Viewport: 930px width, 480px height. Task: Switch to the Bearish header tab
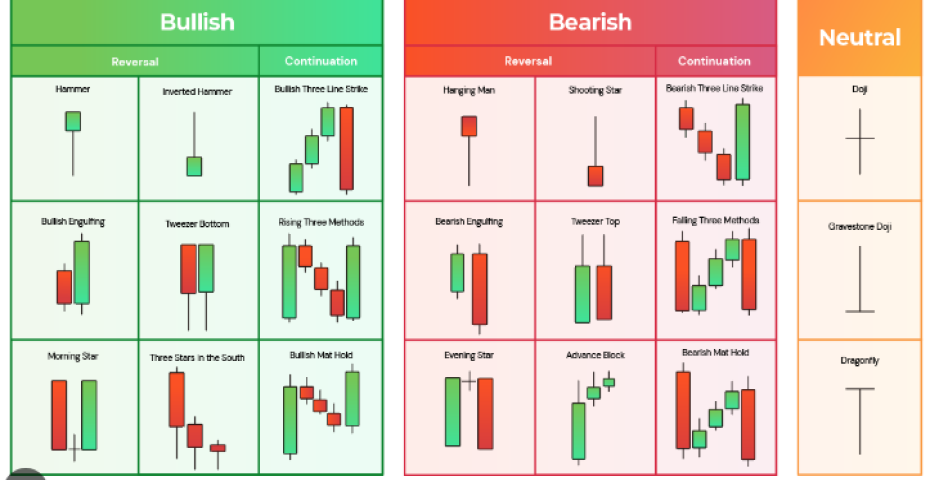click(x=590, y=22)
